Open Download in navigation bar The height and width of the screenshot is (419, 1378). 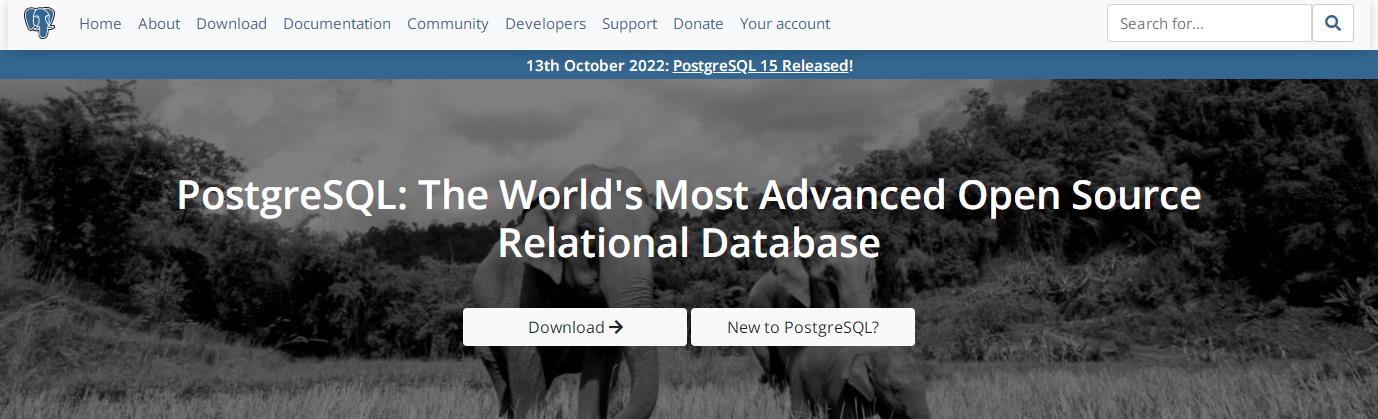232,23
